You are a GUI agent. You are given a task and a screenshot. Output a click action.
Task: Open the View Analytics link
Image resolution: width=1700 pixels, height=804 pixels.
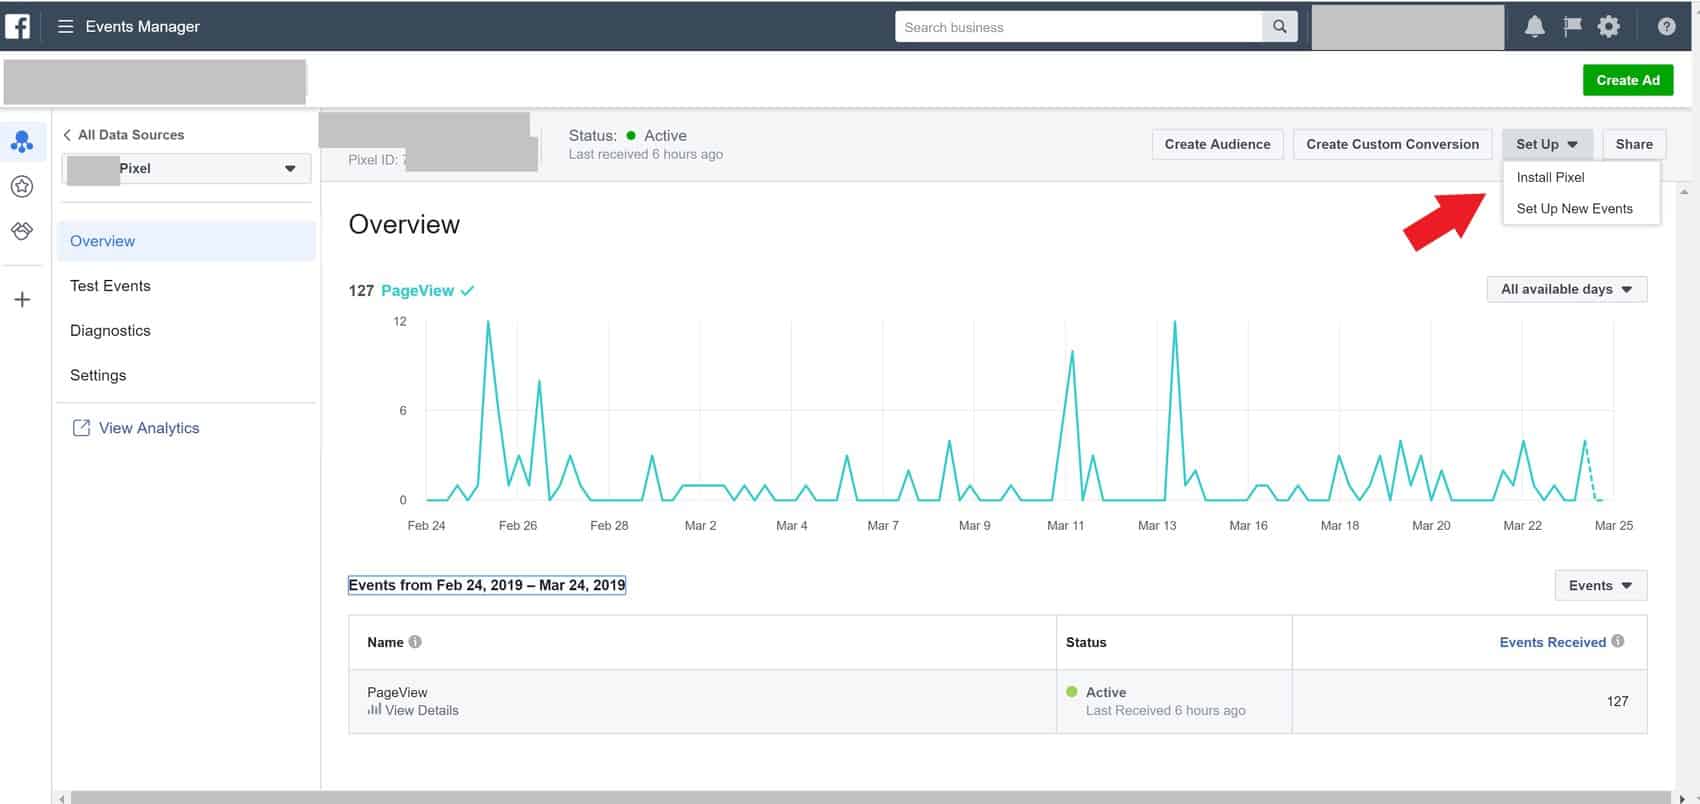[x=149, y=428]
